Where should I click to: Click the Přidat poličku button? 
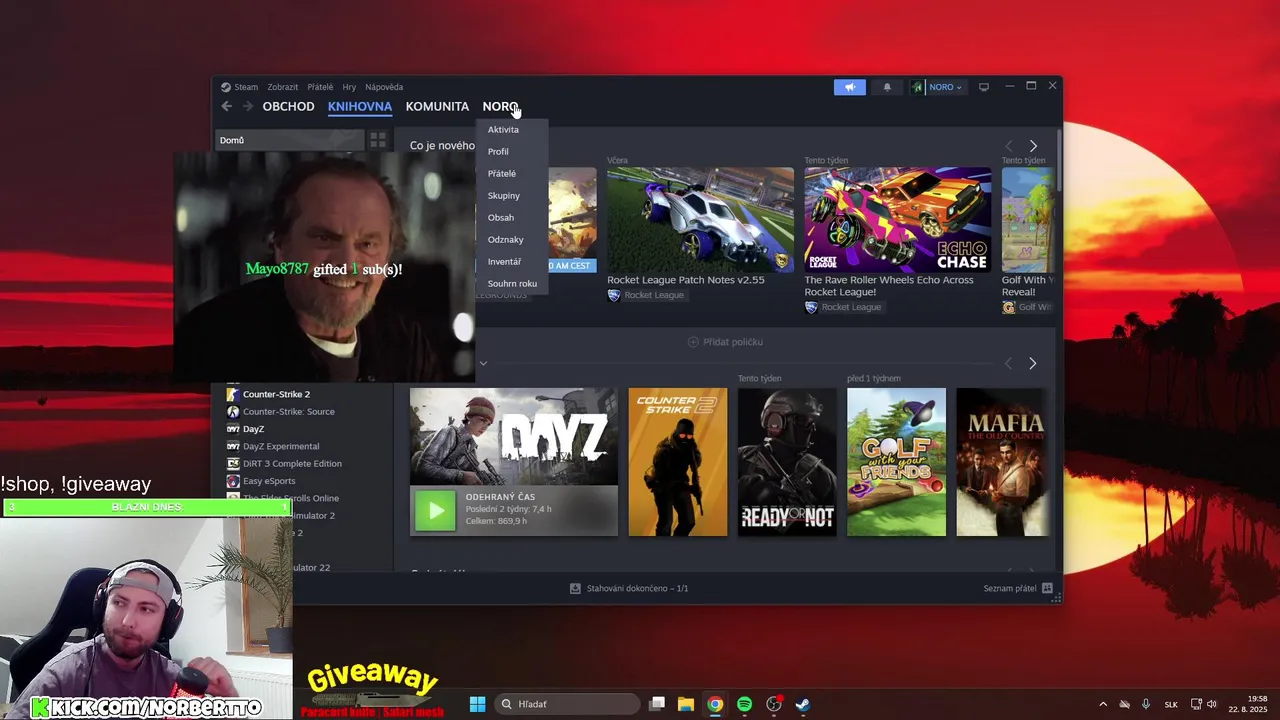tap(725, 342)
